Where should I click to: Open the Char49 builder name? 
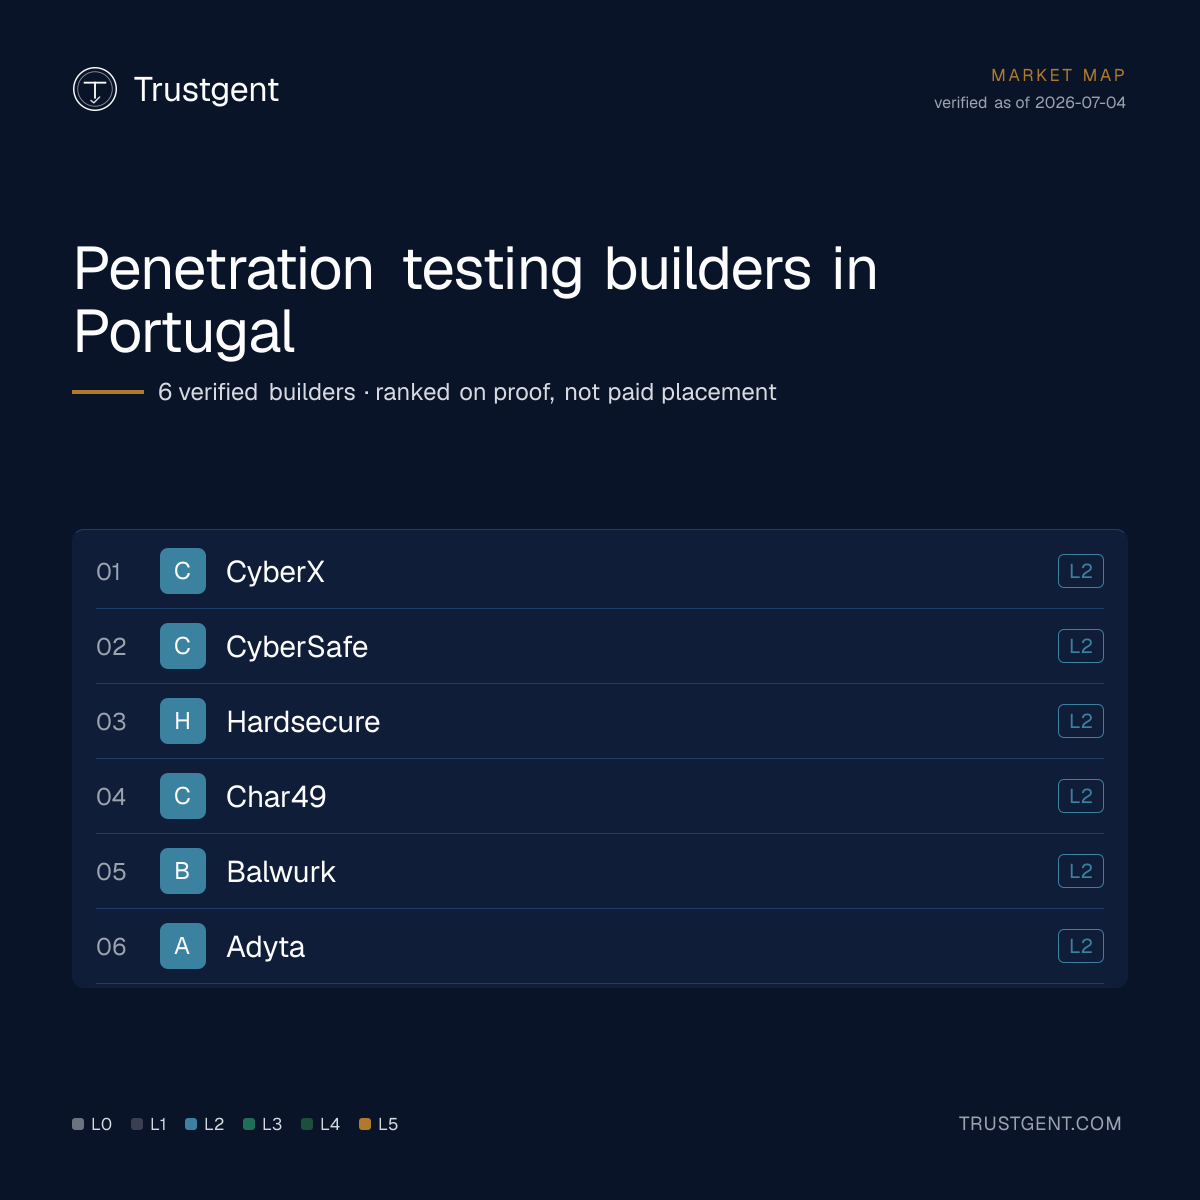tap(276, 797)
